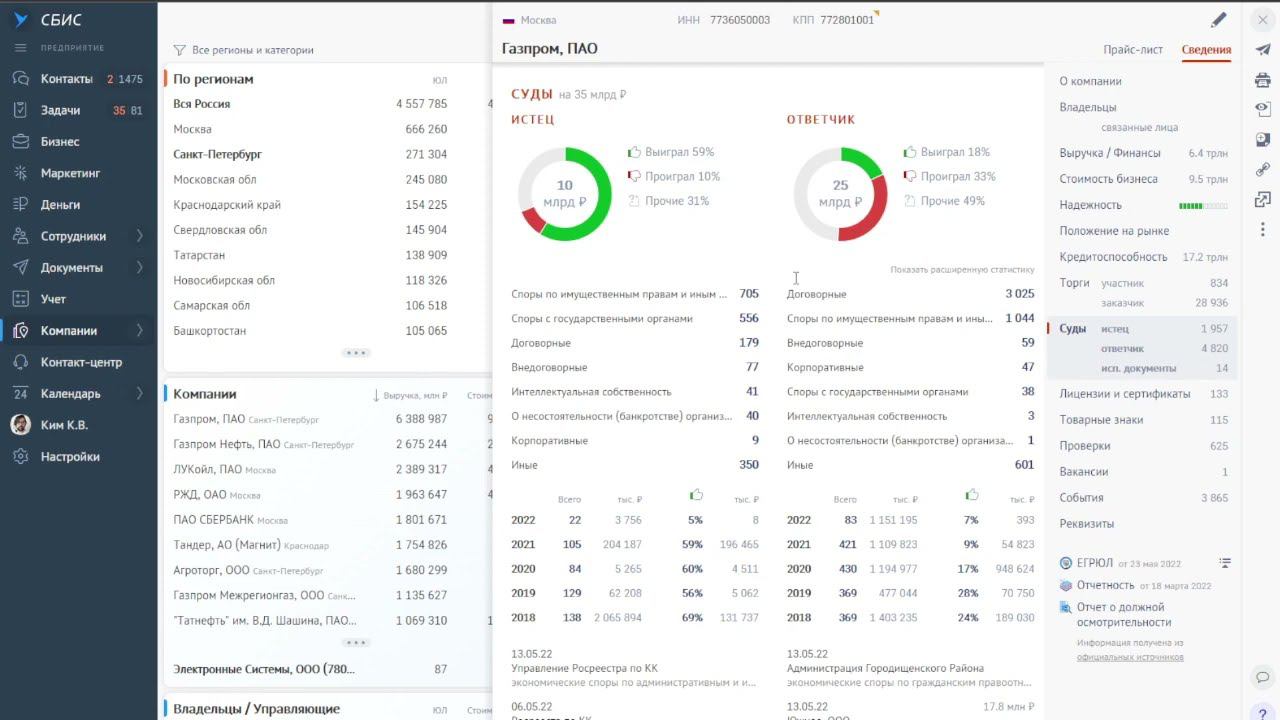Screen dimensions: 1280x720
Task: Expand more regions via dots under Башкортостан
Action: coord(356,353)
